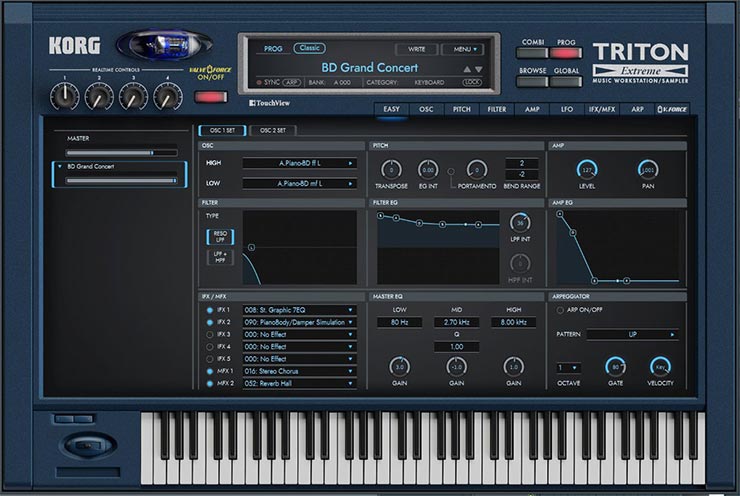Click the arpeggiator Gate knob
The image size is (740, 496).
pyautogui.click(x=616, y=366)
